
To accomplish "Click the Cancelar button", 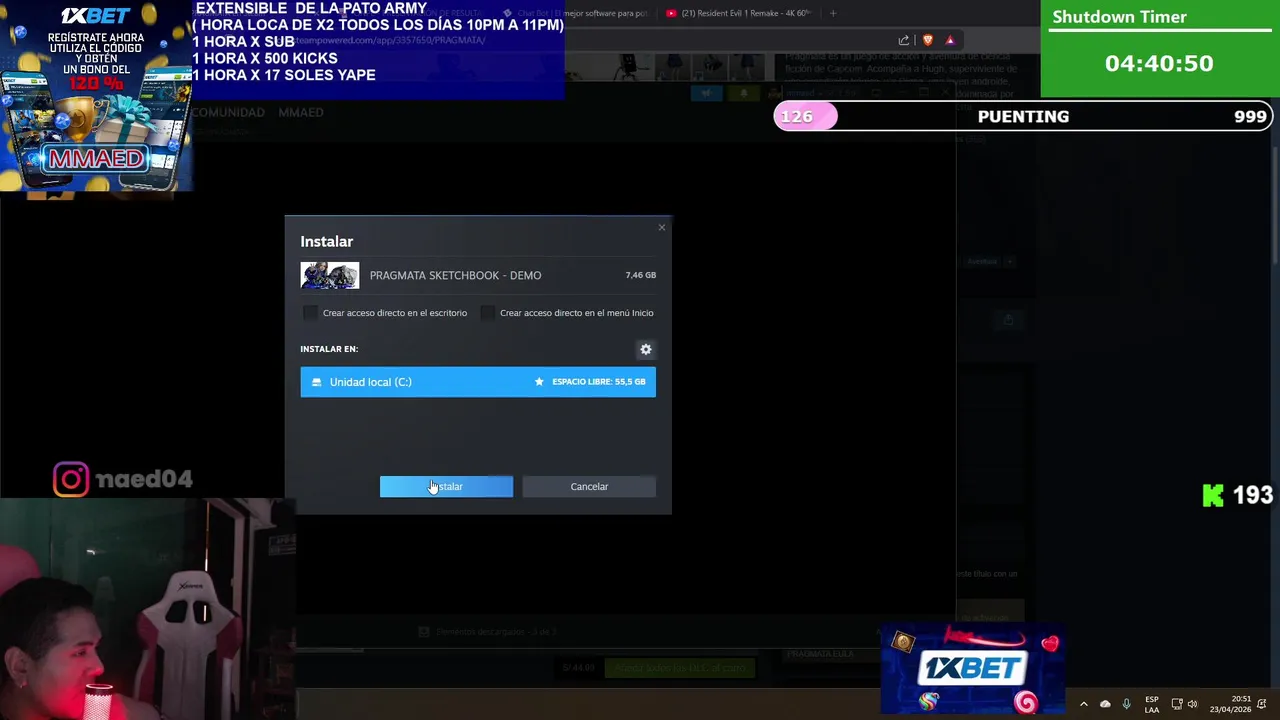I will click(589, 486).
